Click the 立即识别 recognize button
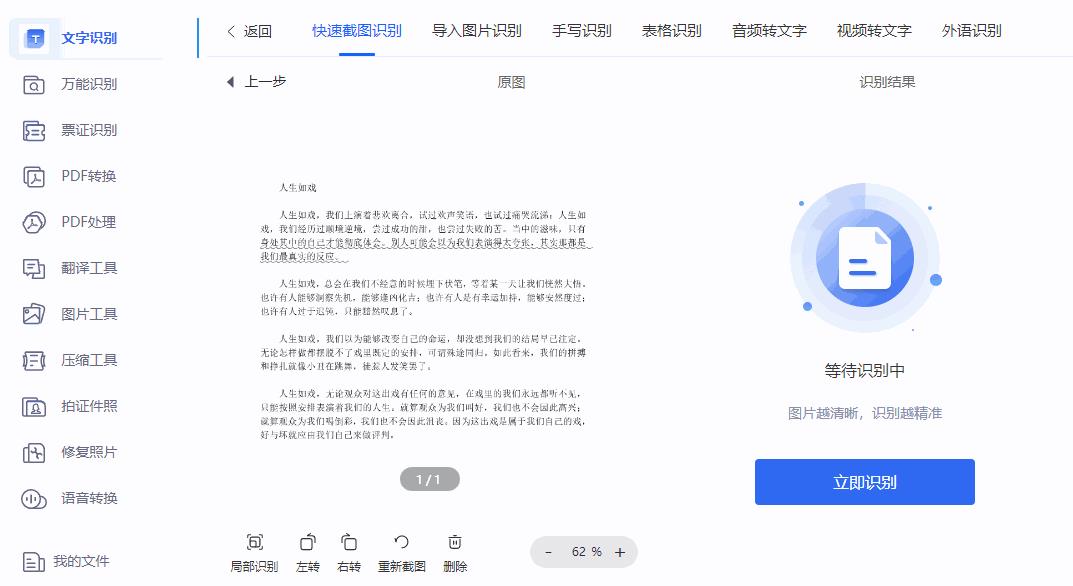1073x586 pixels. [863, 481]
